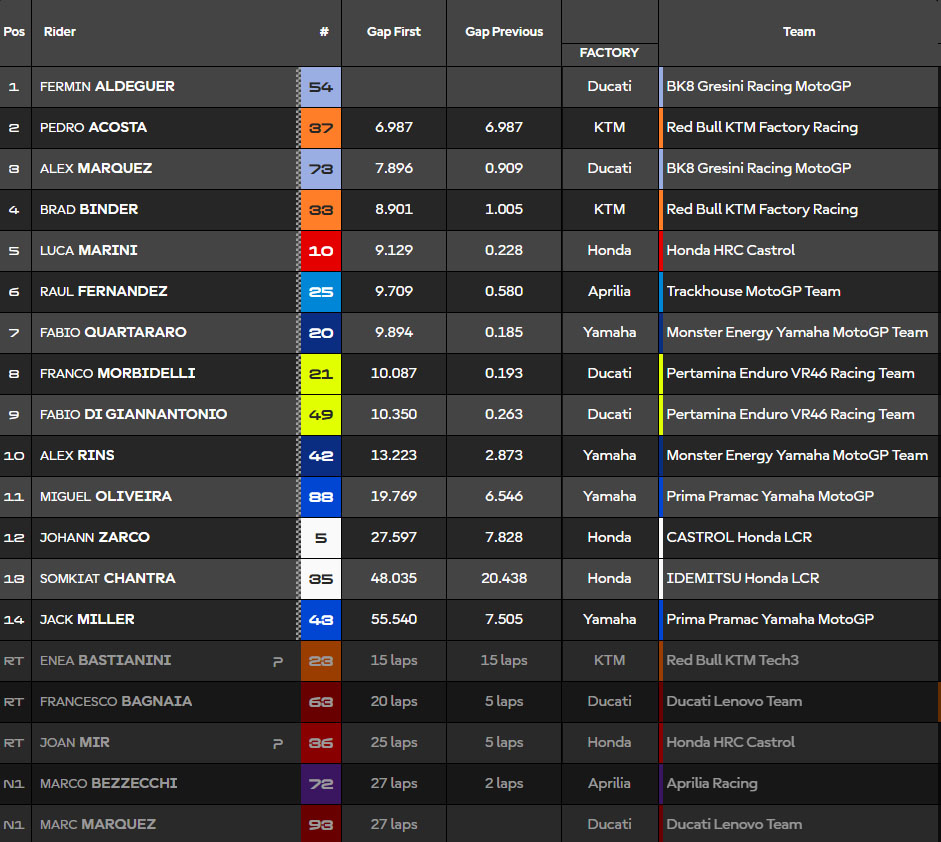
Task: Click the purple number 72 badge
Action: [321, 784]
